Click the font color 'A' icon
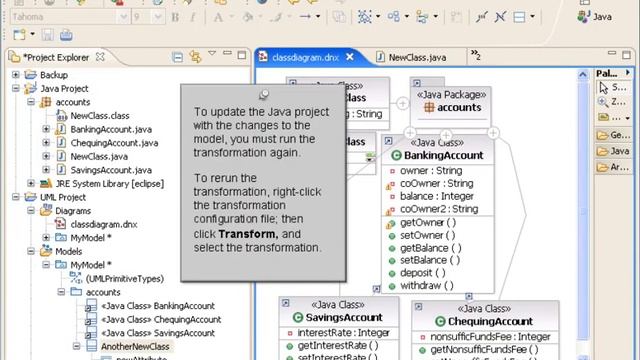 (218, 17)
